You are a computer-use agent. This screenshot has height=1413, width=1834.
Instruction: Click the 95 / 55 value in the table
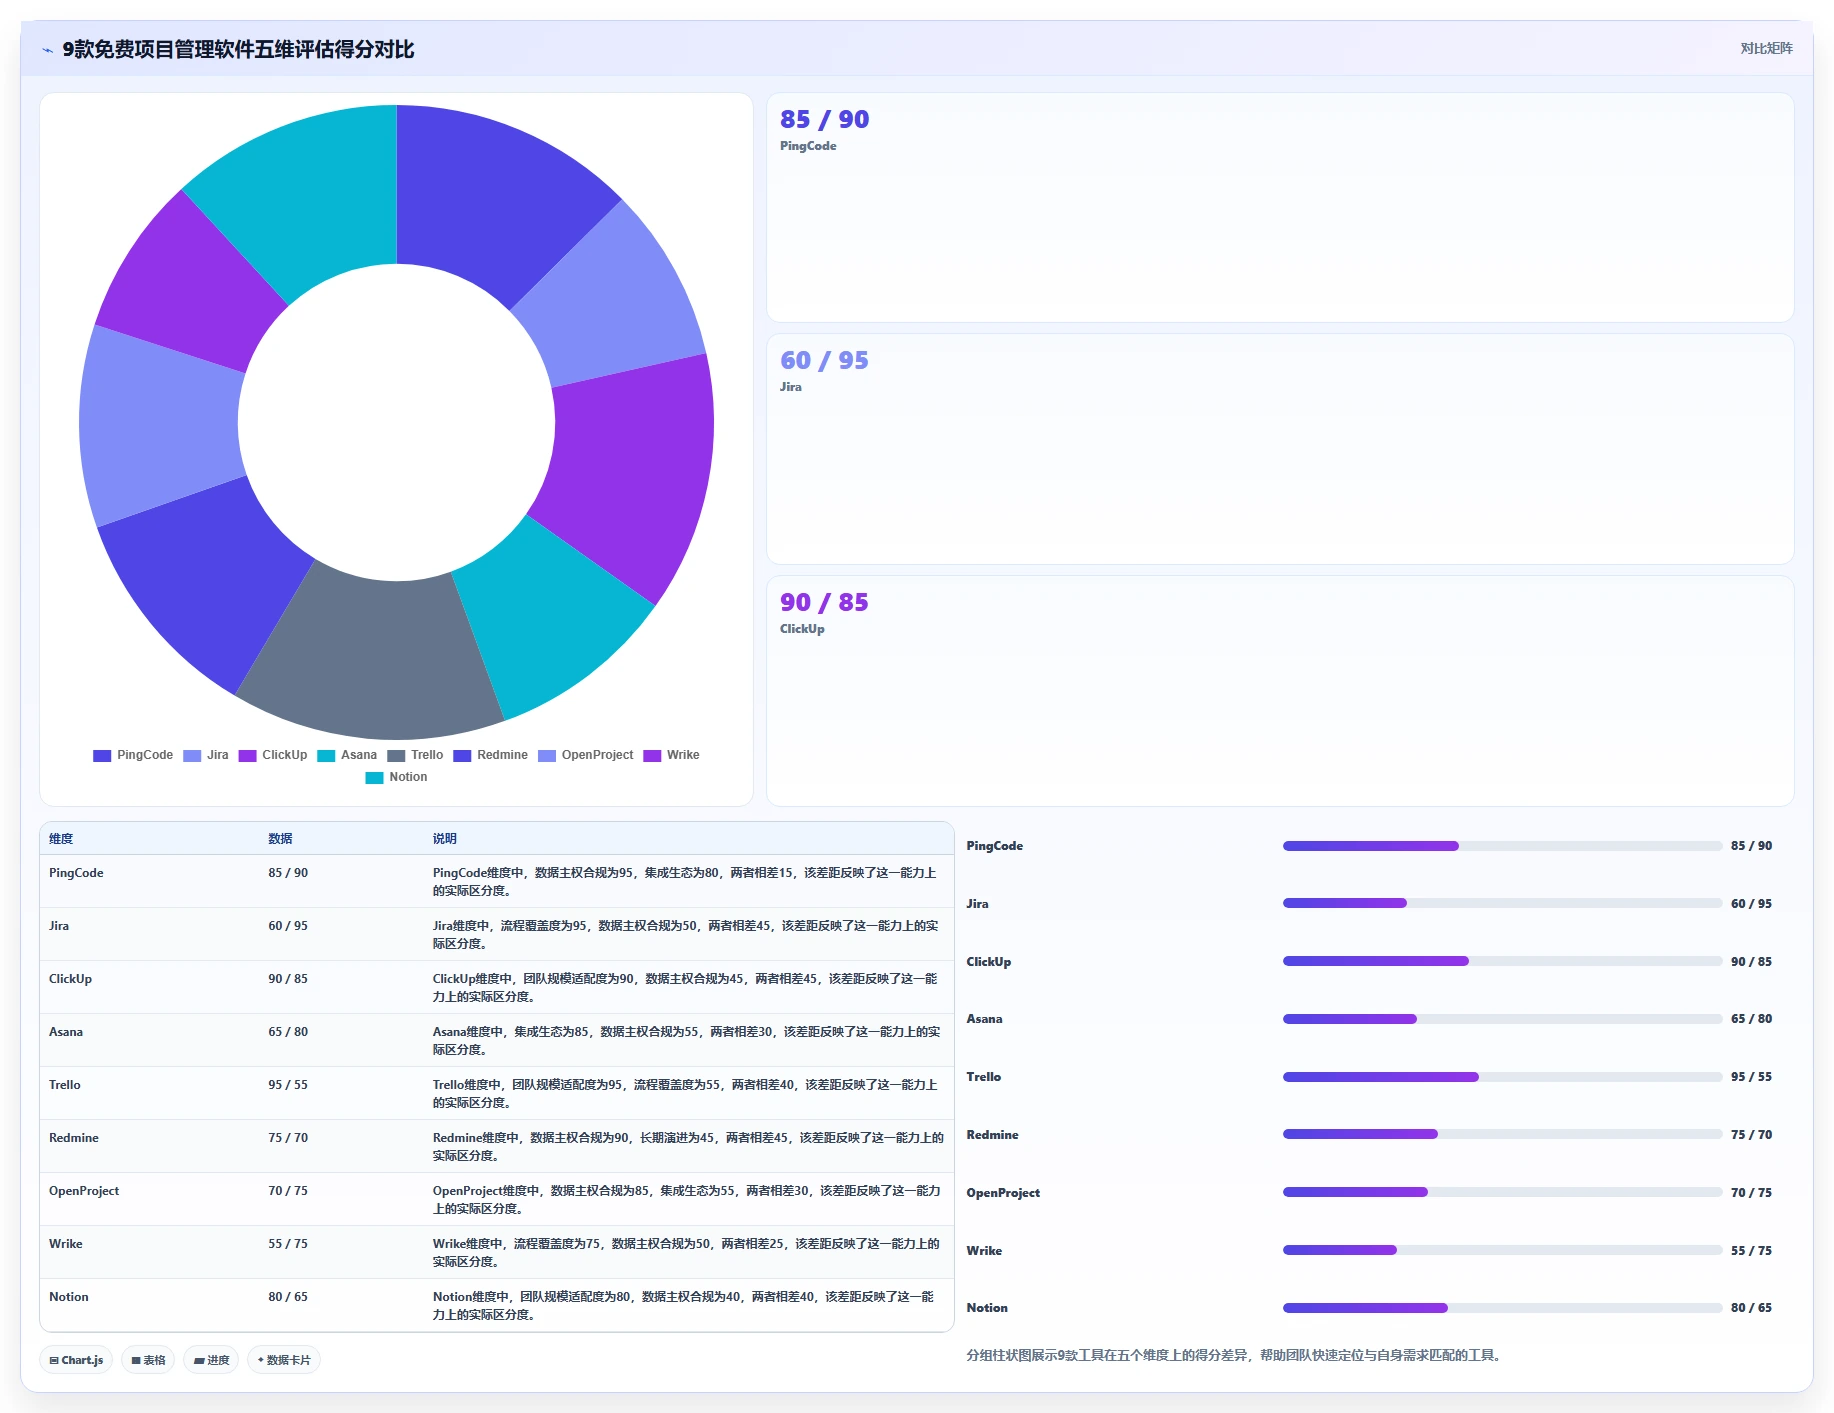[288, 1085]
